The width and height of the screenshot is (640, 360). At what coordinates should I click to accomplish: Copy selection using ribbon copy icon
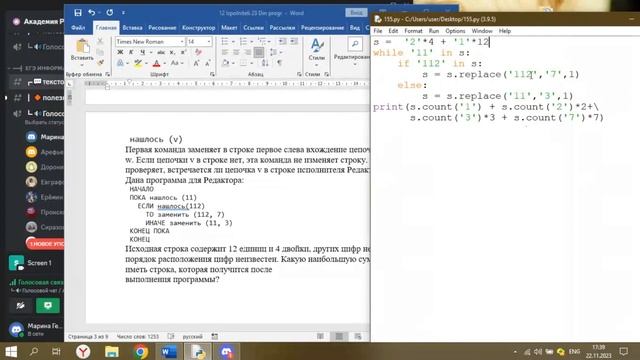pos(100,52)
